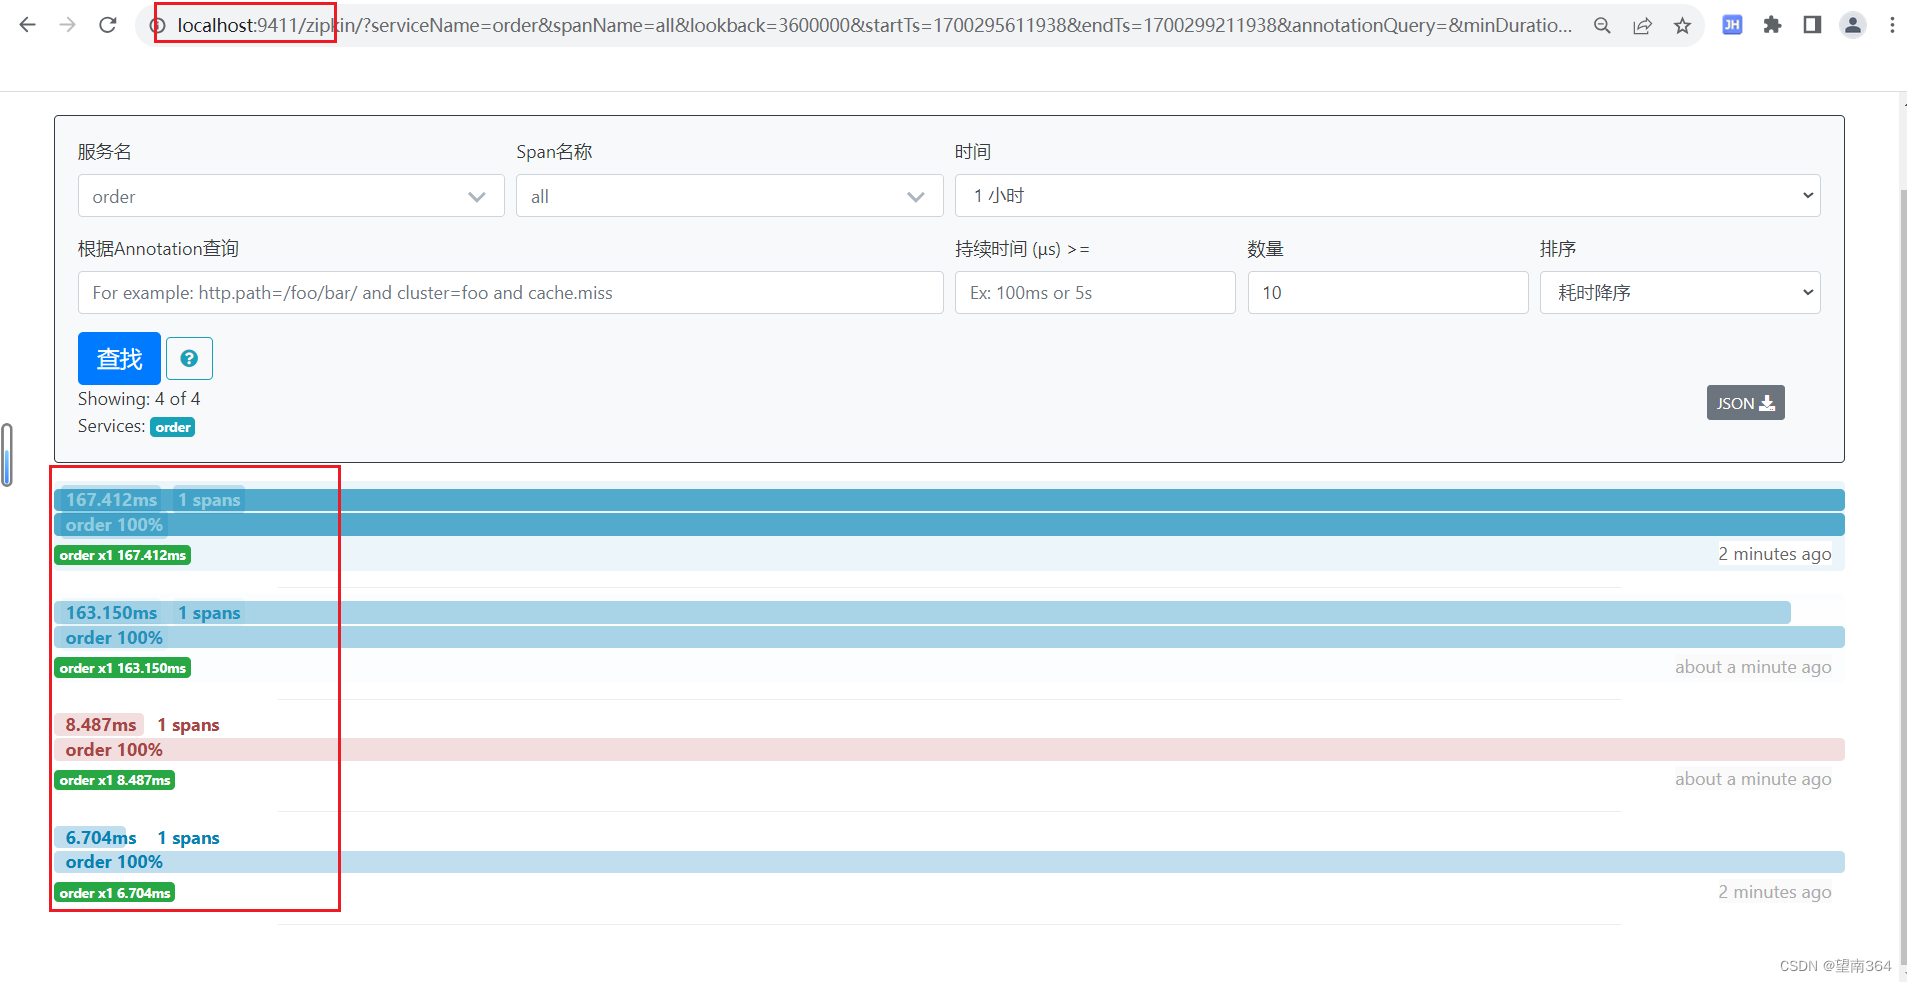This screenshot has width=1907, height=982.
Task: Open the JH browser extension
Action: click(1732, 25)
